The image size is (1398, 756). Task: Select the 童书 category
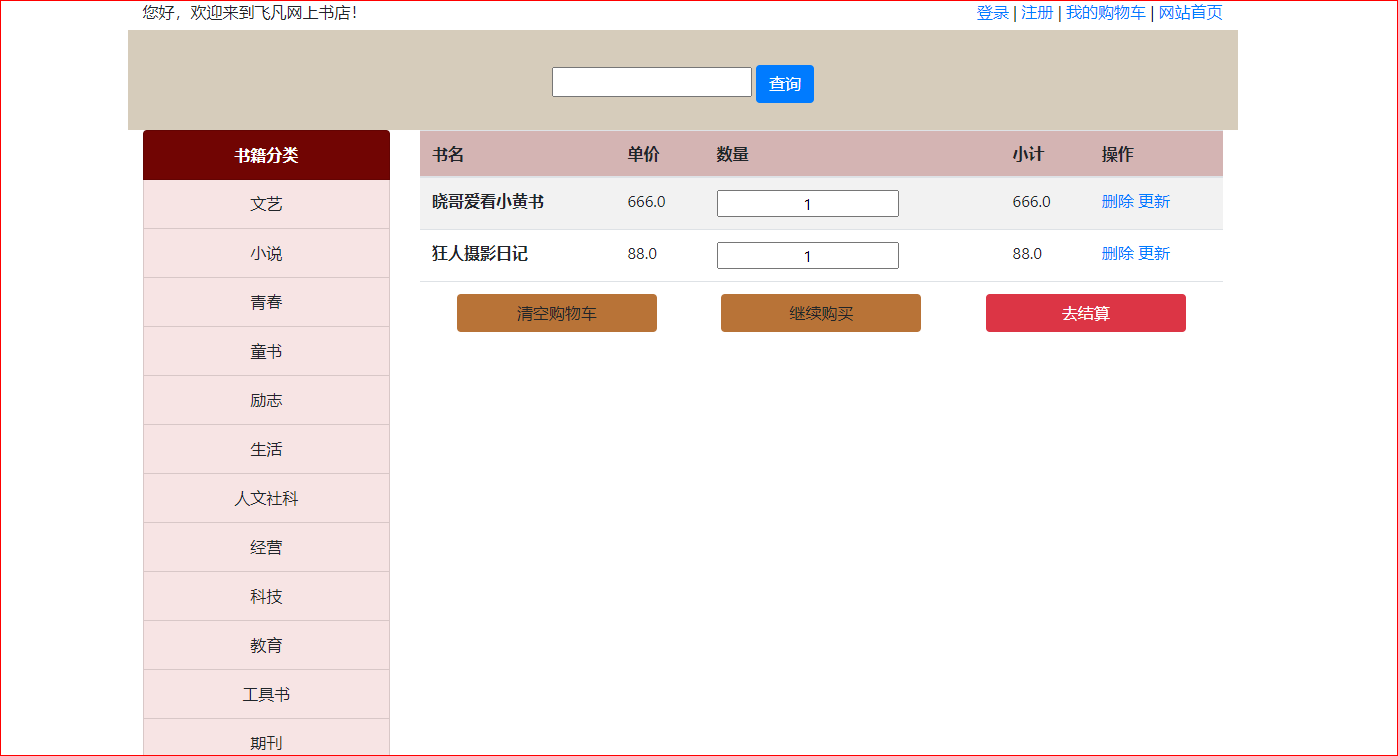pos(266,351)
